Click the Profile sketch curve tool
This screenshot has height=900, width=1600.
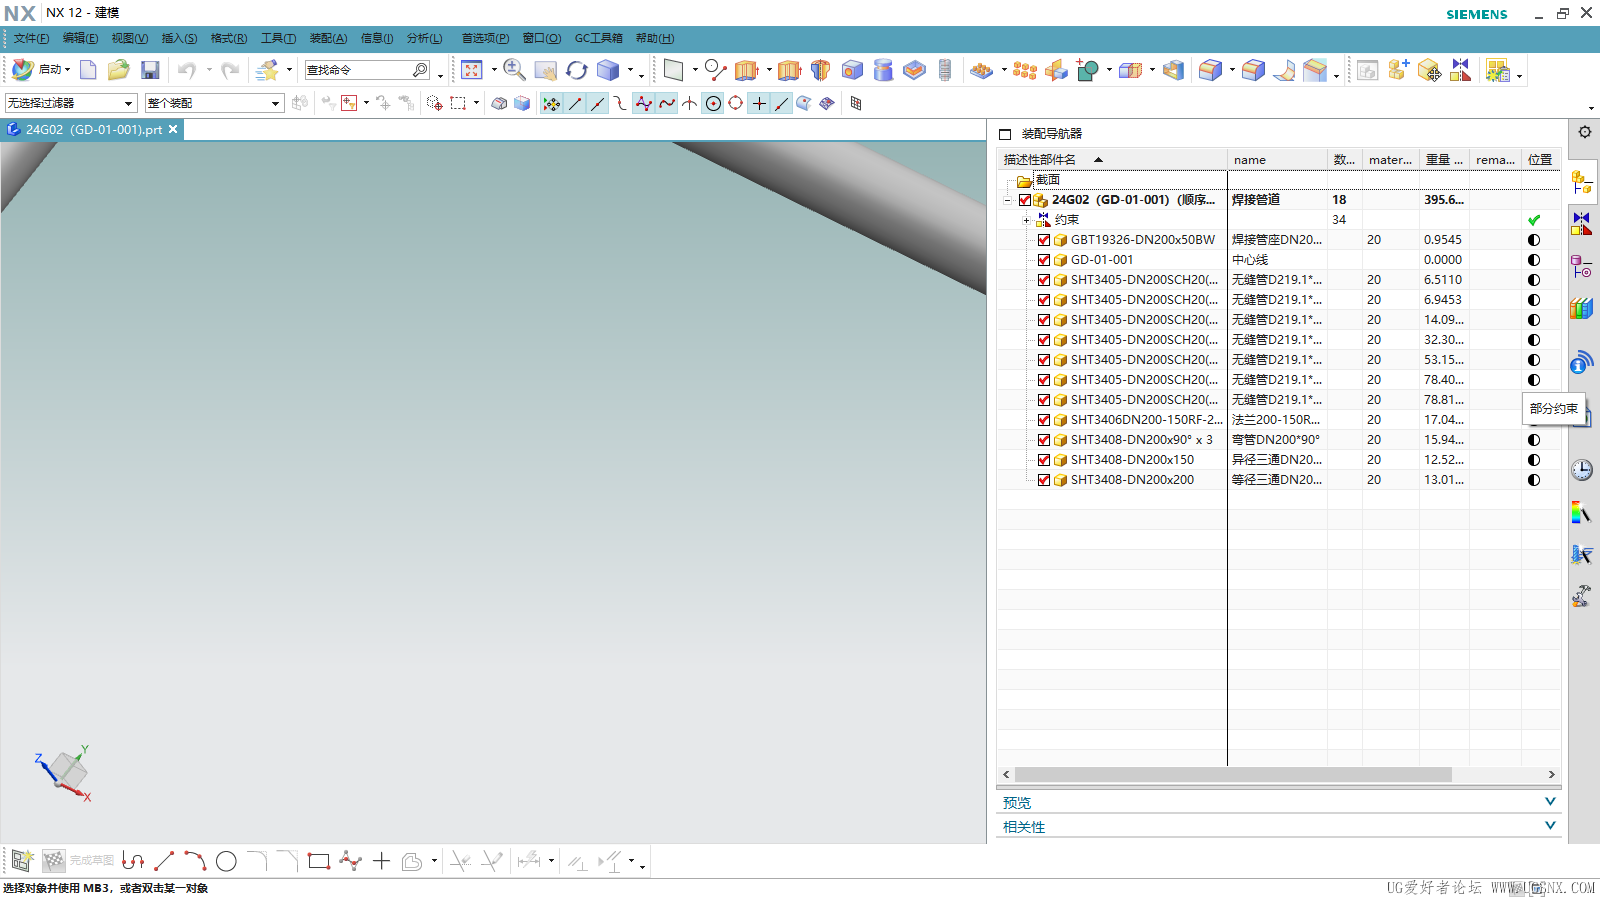pyautogui.click(x=133, y=861)
